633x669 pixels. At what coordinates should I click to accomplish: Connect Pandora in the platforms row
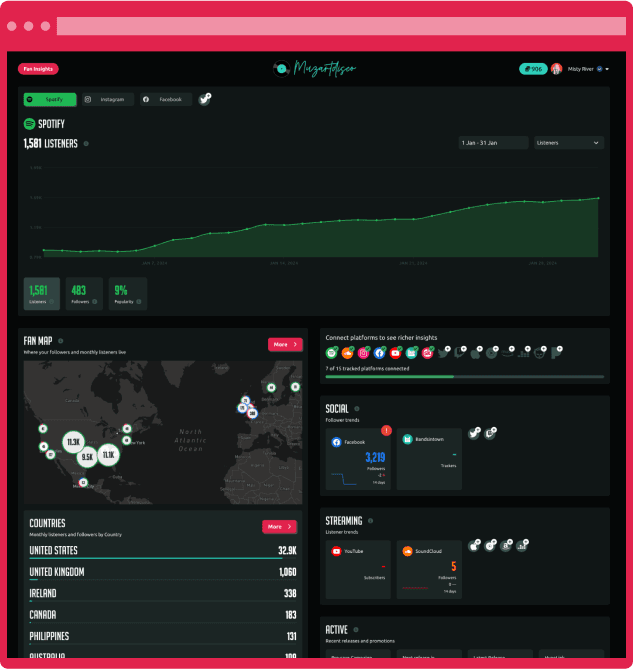click(557, 352)
